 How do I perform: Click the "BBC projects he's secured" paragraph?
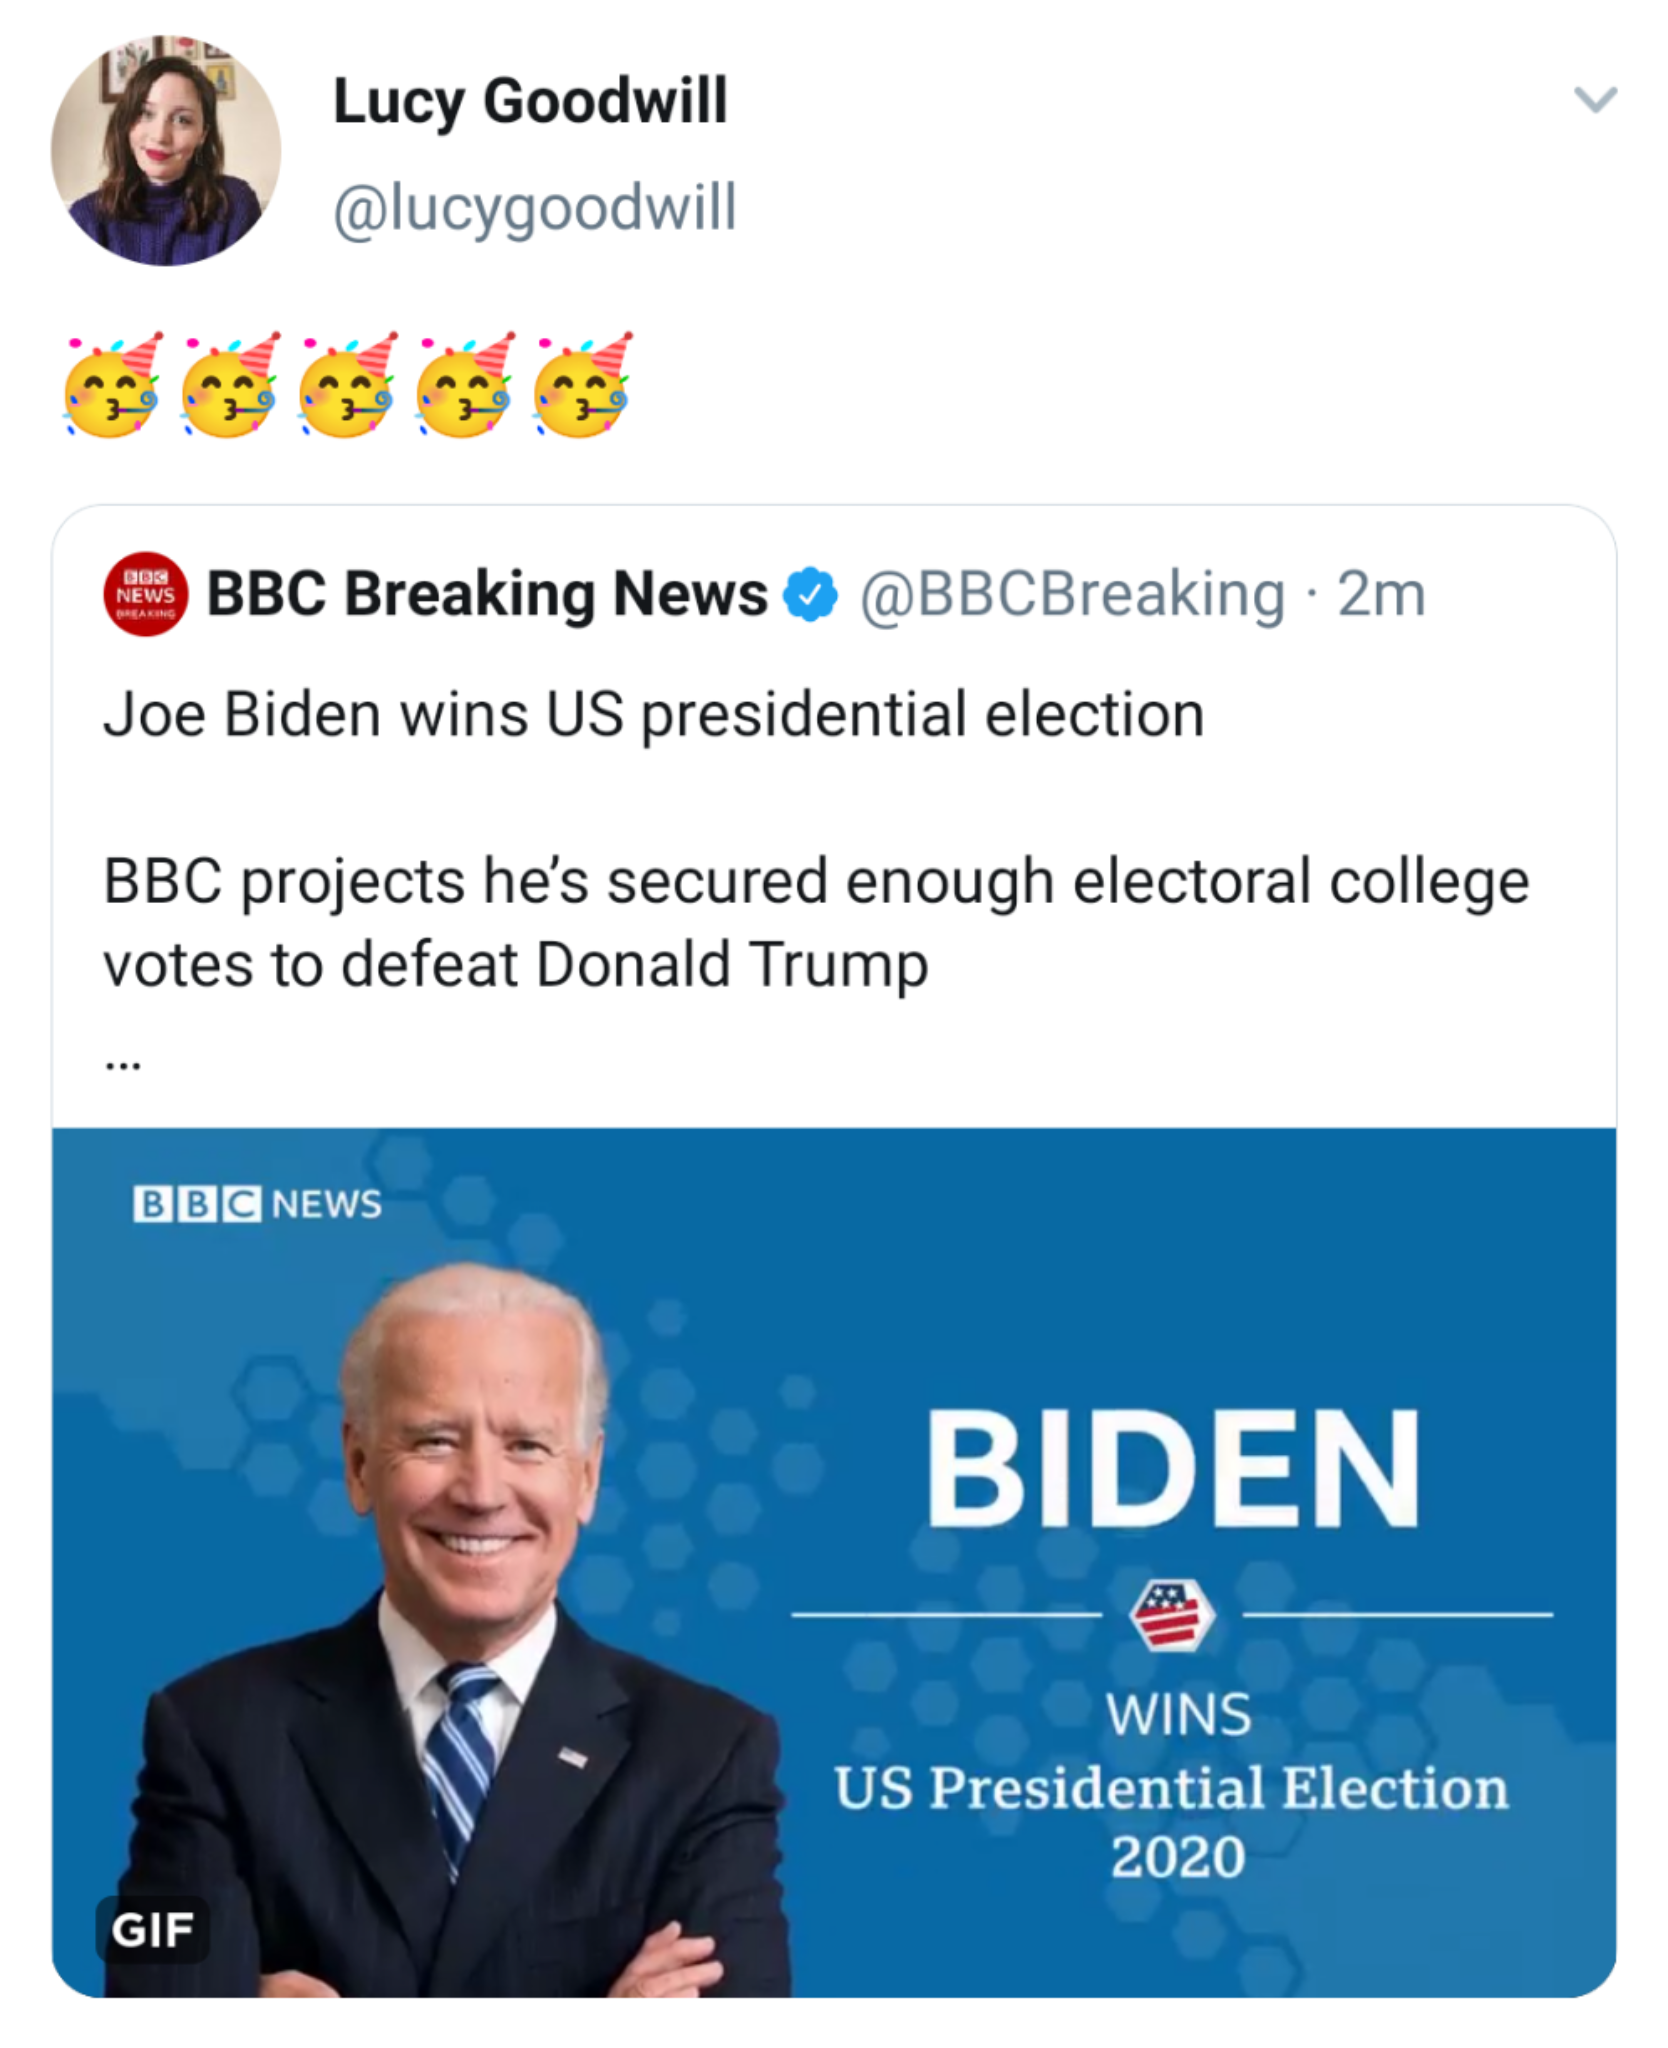point(816,922)
